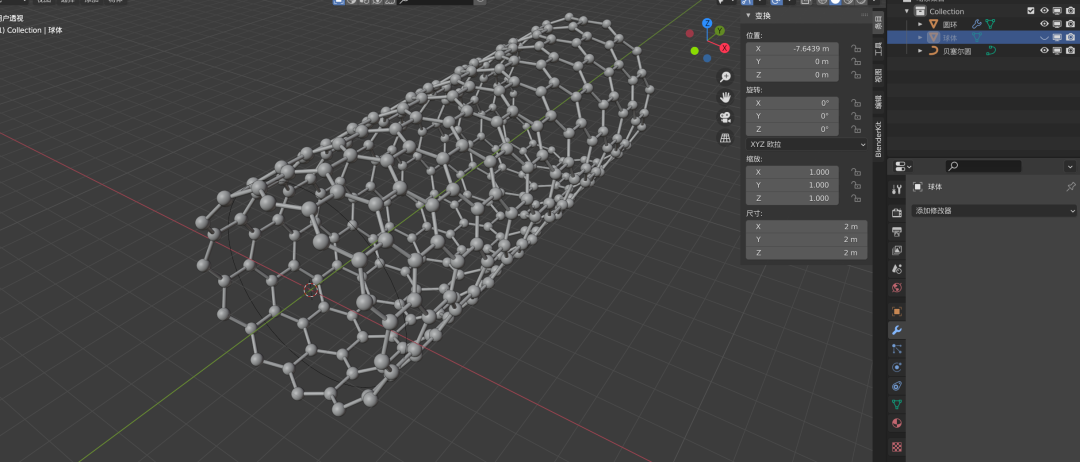Open the Texture properties tab
Image resolution: width=1080 pixels, height=462 pixels.
896,446
